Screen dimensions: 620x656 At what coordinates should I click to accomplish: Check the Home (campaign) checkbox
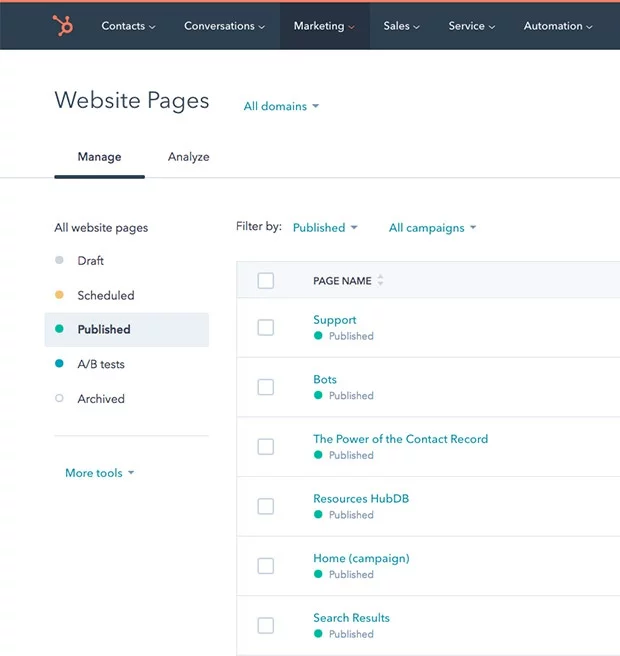pyautogui.click(x=266, y=566)
